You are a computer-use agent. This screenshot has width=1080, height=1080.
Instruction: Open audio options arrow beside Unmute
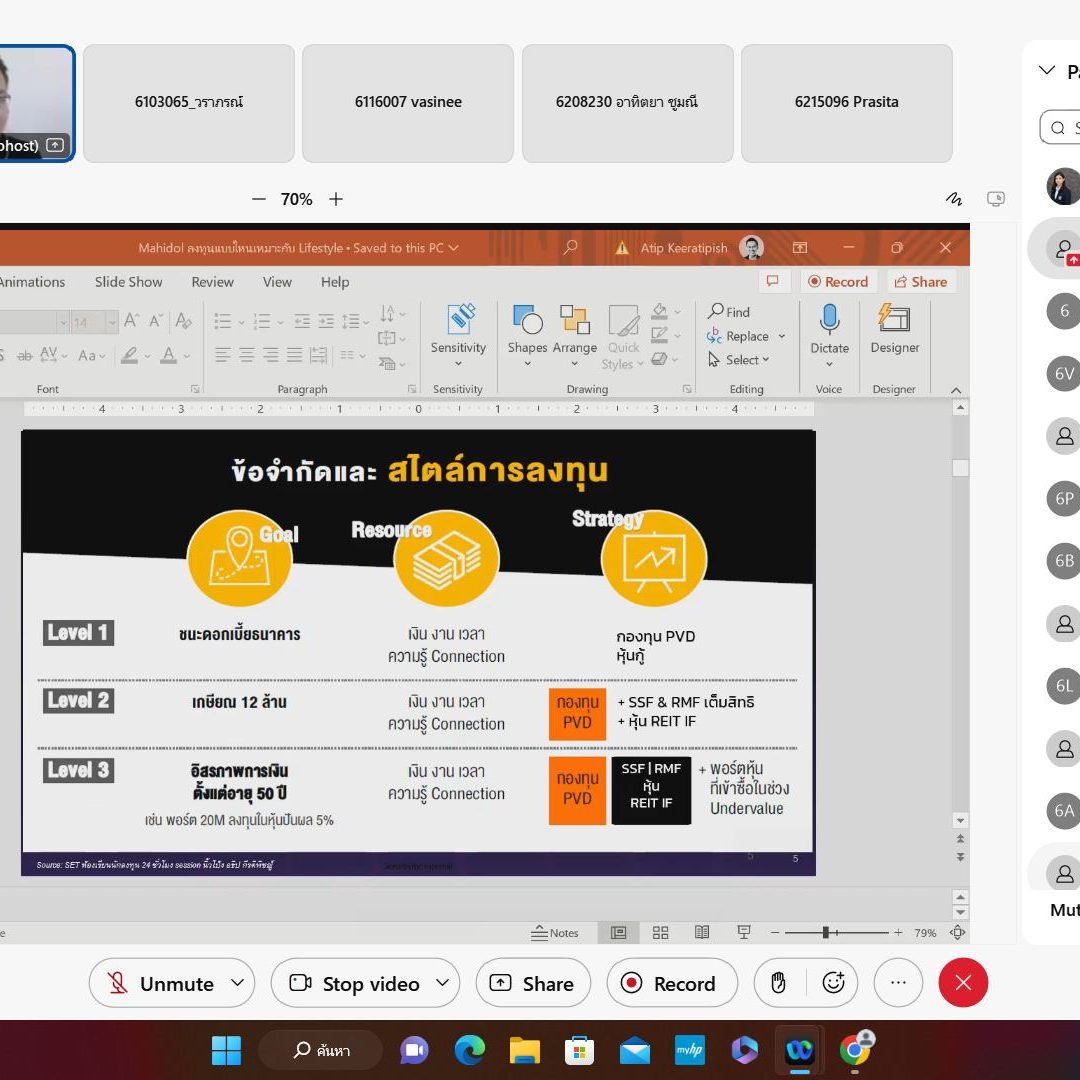(x=237, y=984)
